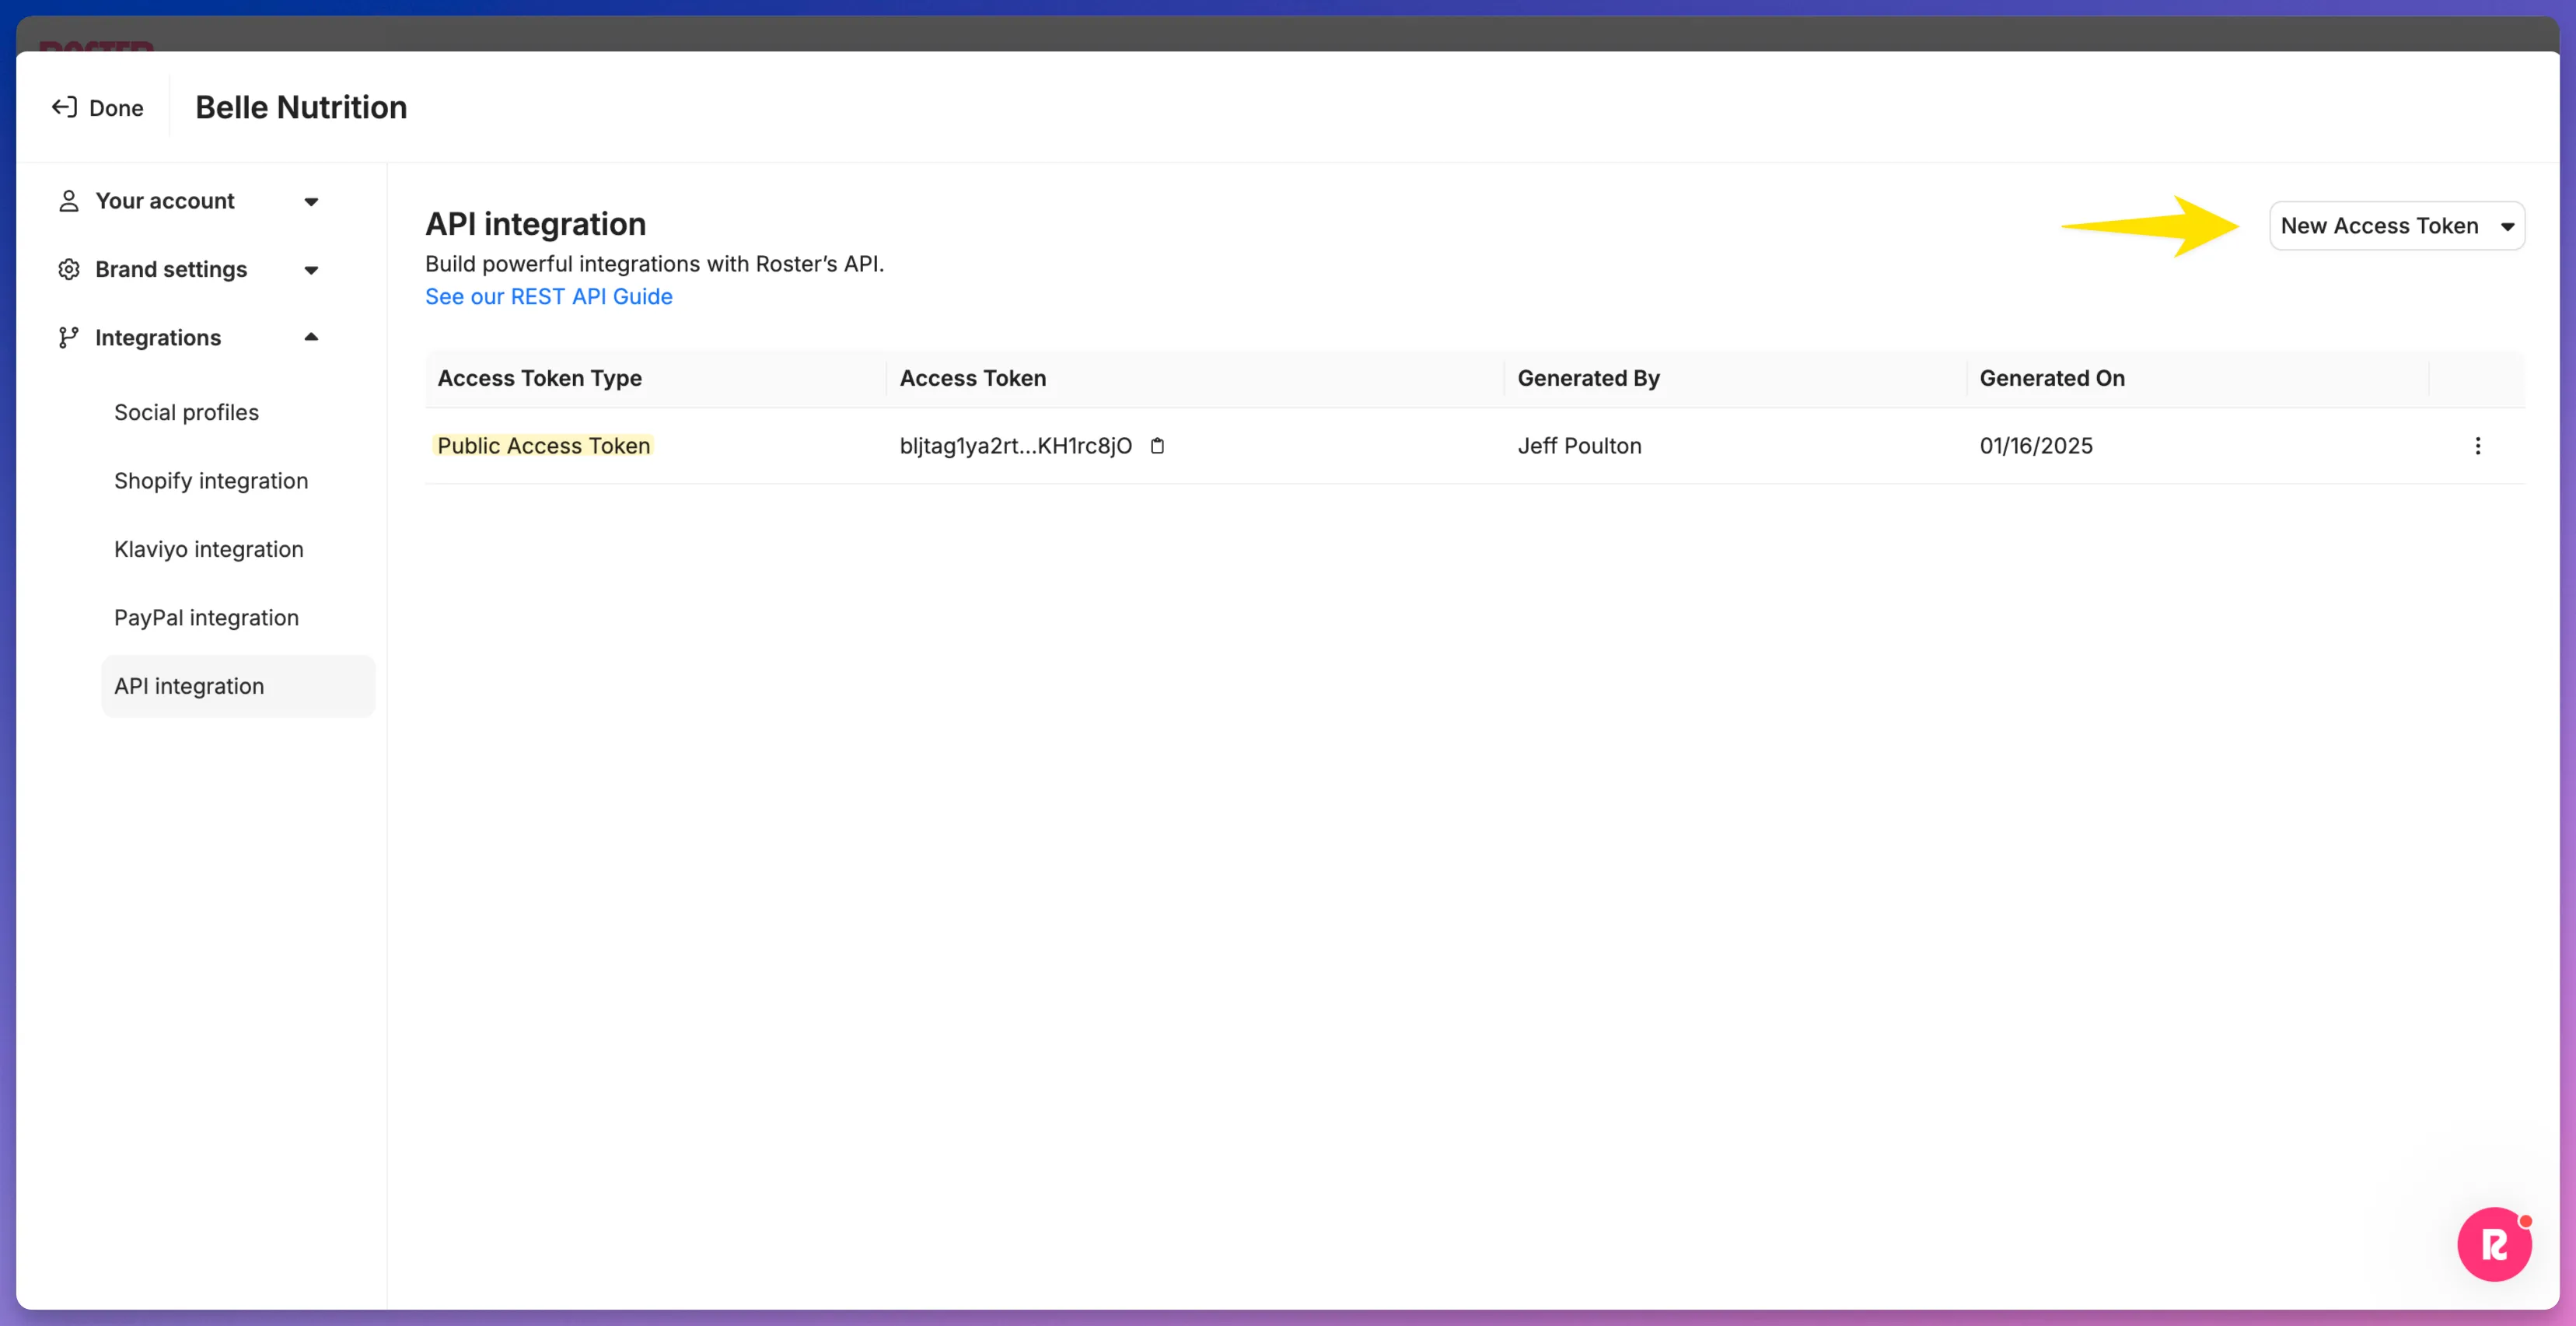The height and width of the screenshot is (1326, 2576).
Task: Click the token value bljtag1ya2rt...KH1rc8jO
Action: [1015, 446]
